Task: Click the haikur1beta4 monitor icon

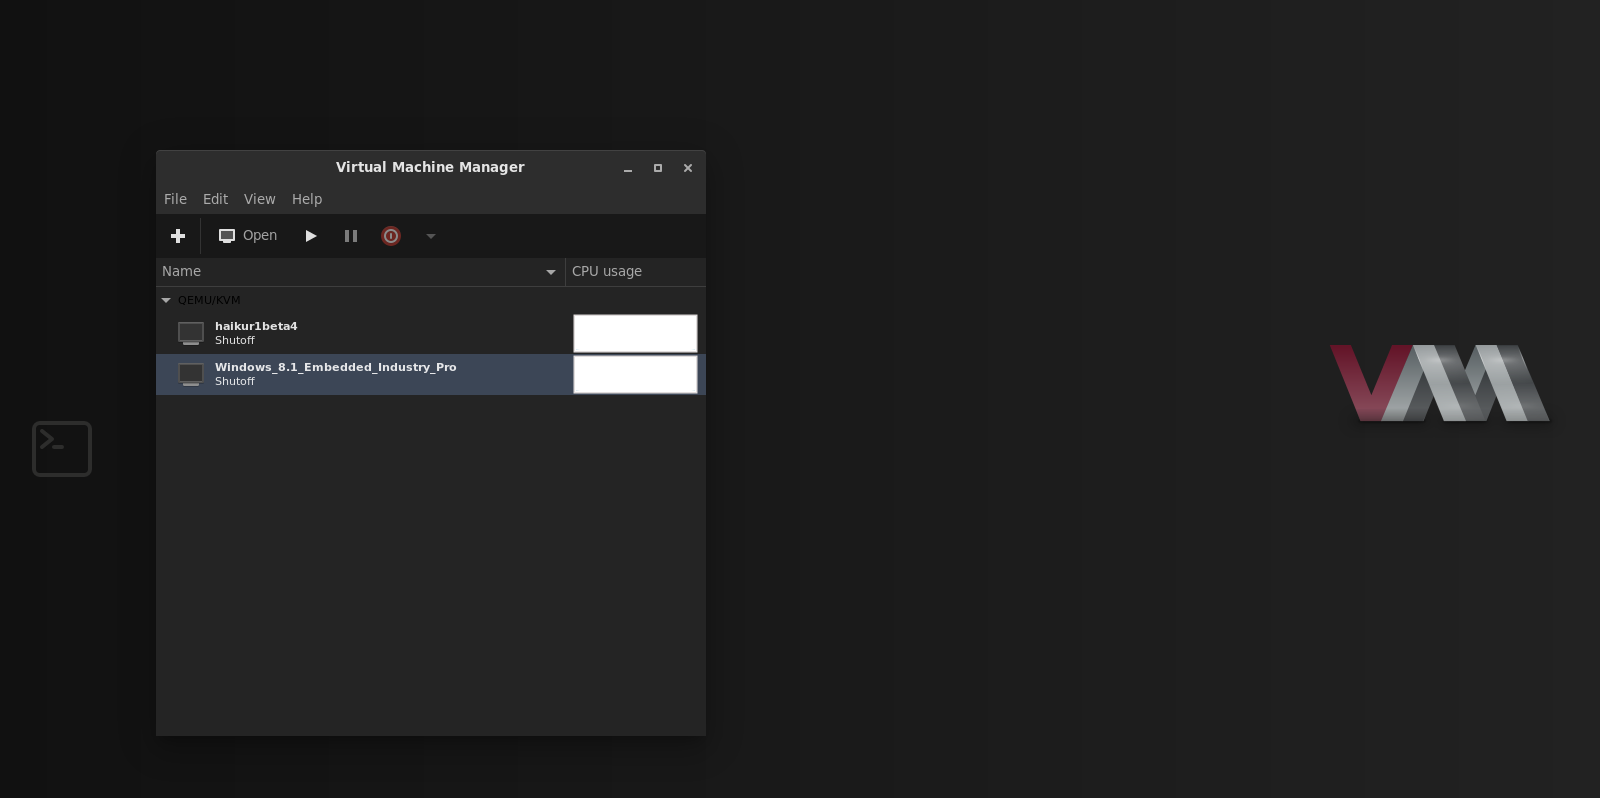Action: pyautogui.click(x=191, y=333)
